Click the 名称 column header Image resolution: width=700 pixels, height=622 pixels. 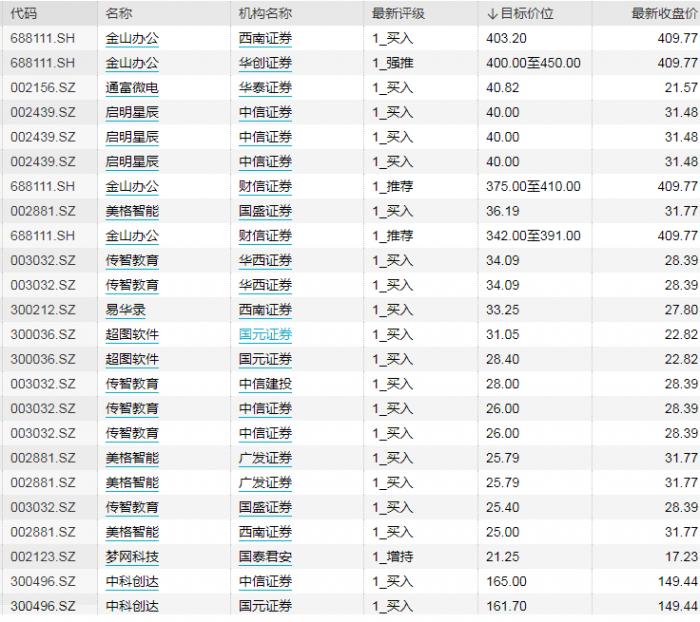(119, 13)
